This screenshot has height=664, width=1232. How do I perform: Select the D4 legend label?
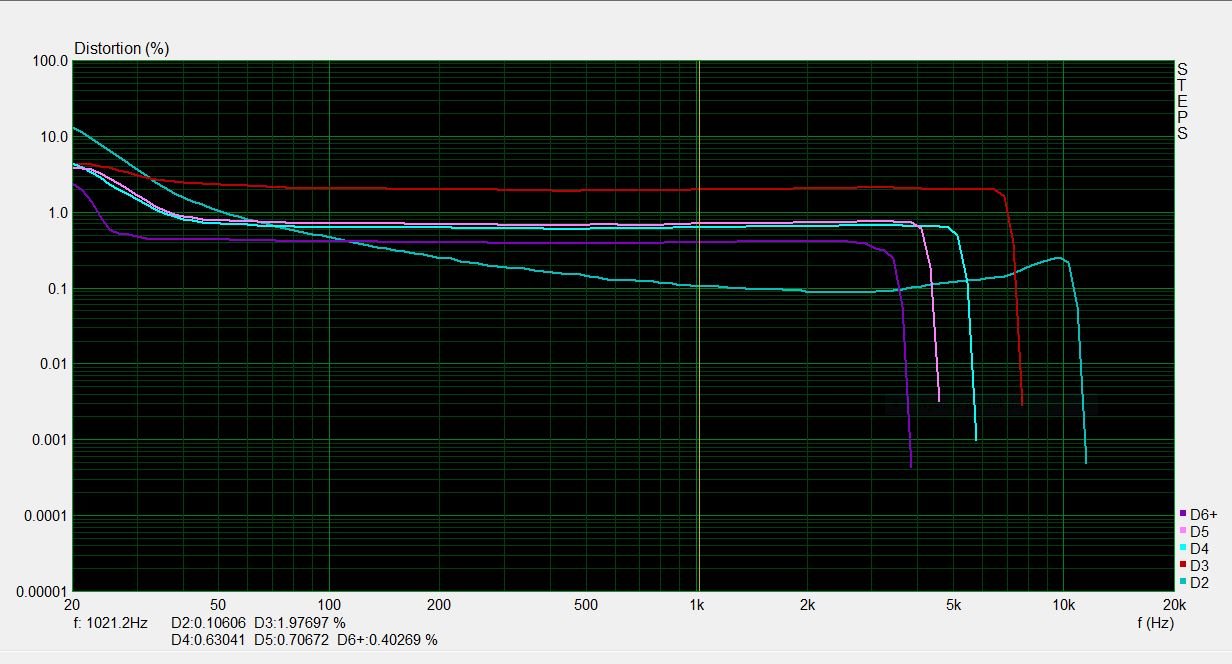point(1199,549)
